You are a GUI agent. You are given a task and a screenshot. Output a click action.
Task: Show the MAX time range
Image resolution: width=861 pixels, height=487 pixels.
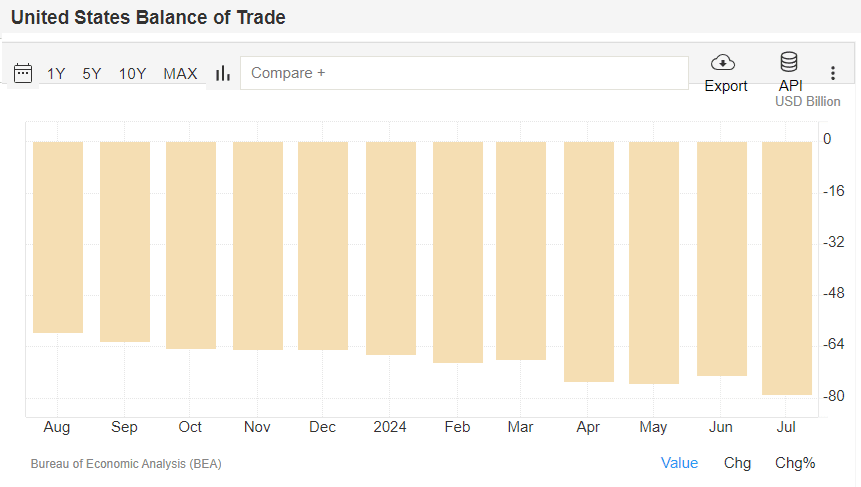coord(180,73)
